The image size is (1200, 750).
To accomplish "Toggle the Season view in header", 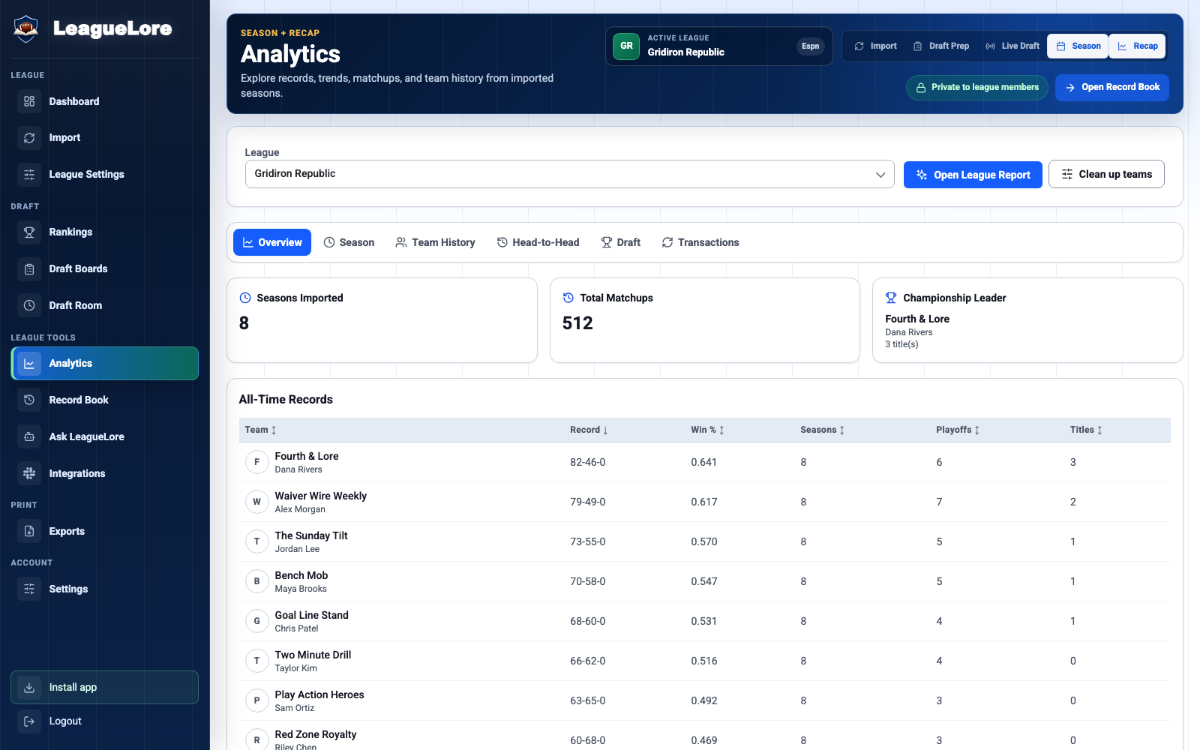I will tap(1078, 46).
